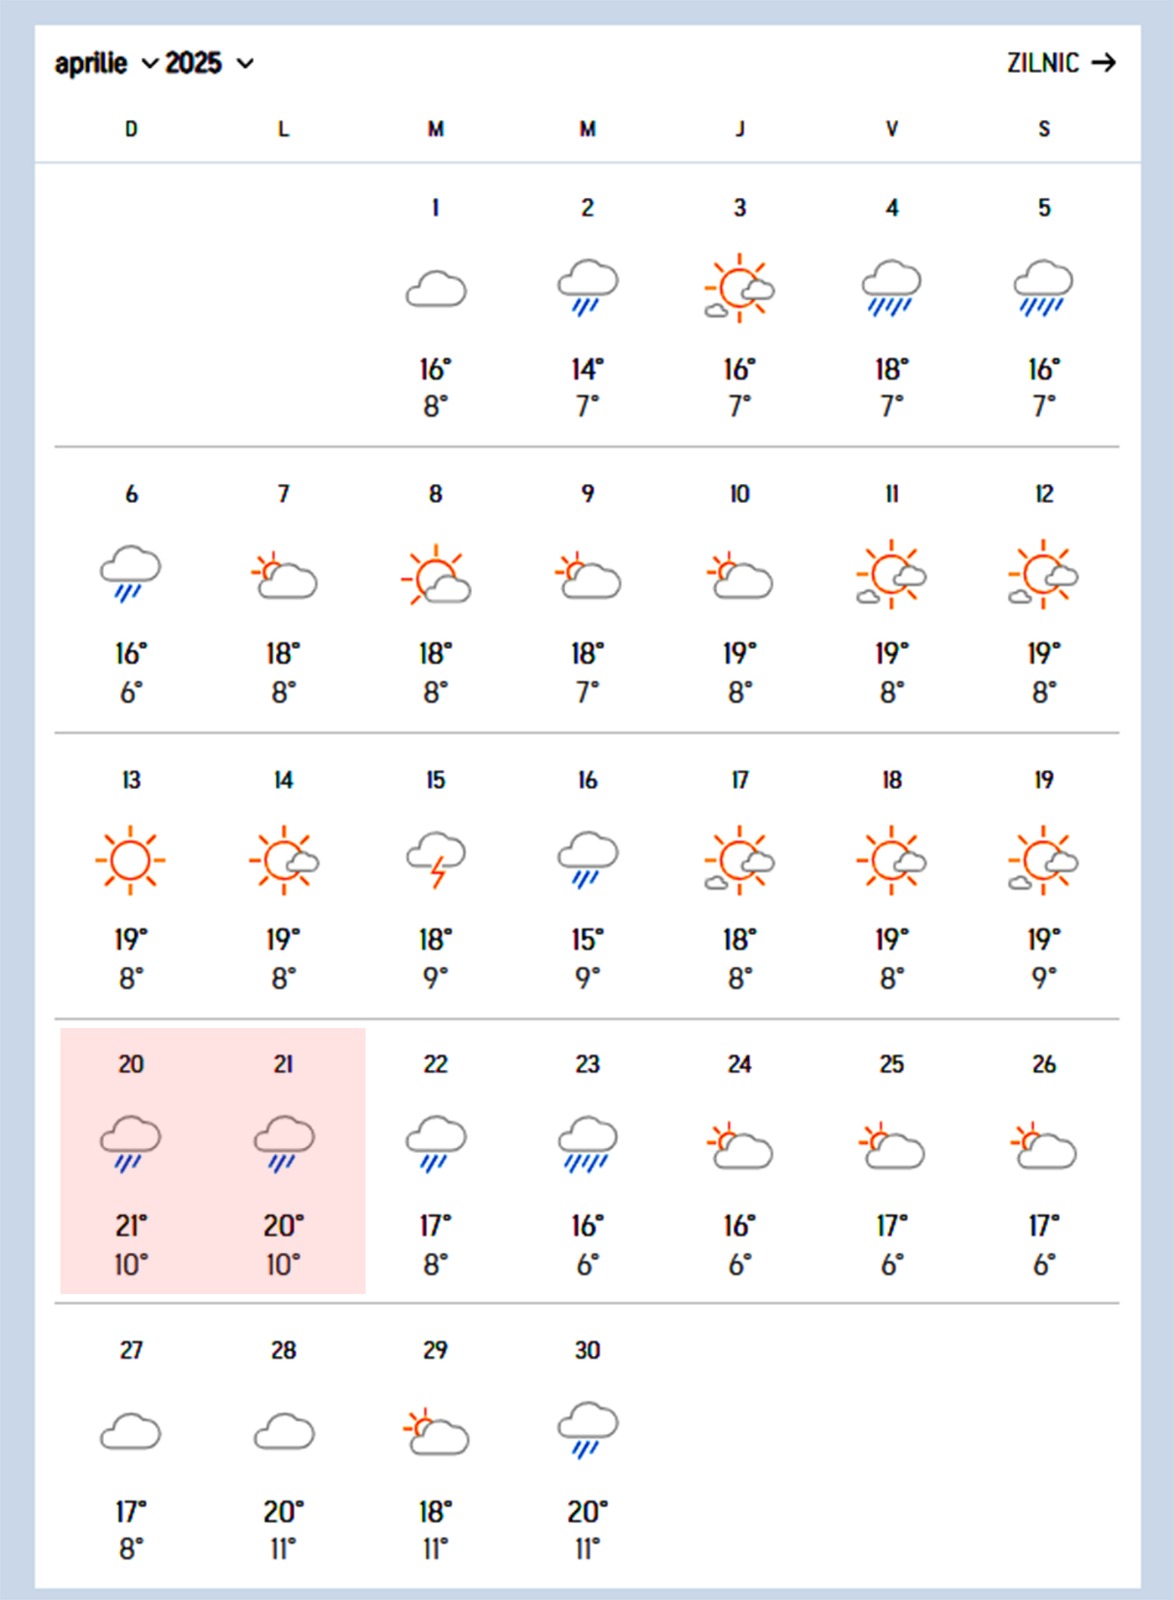Click the partly sunny icon on April 3

point(739,288)
